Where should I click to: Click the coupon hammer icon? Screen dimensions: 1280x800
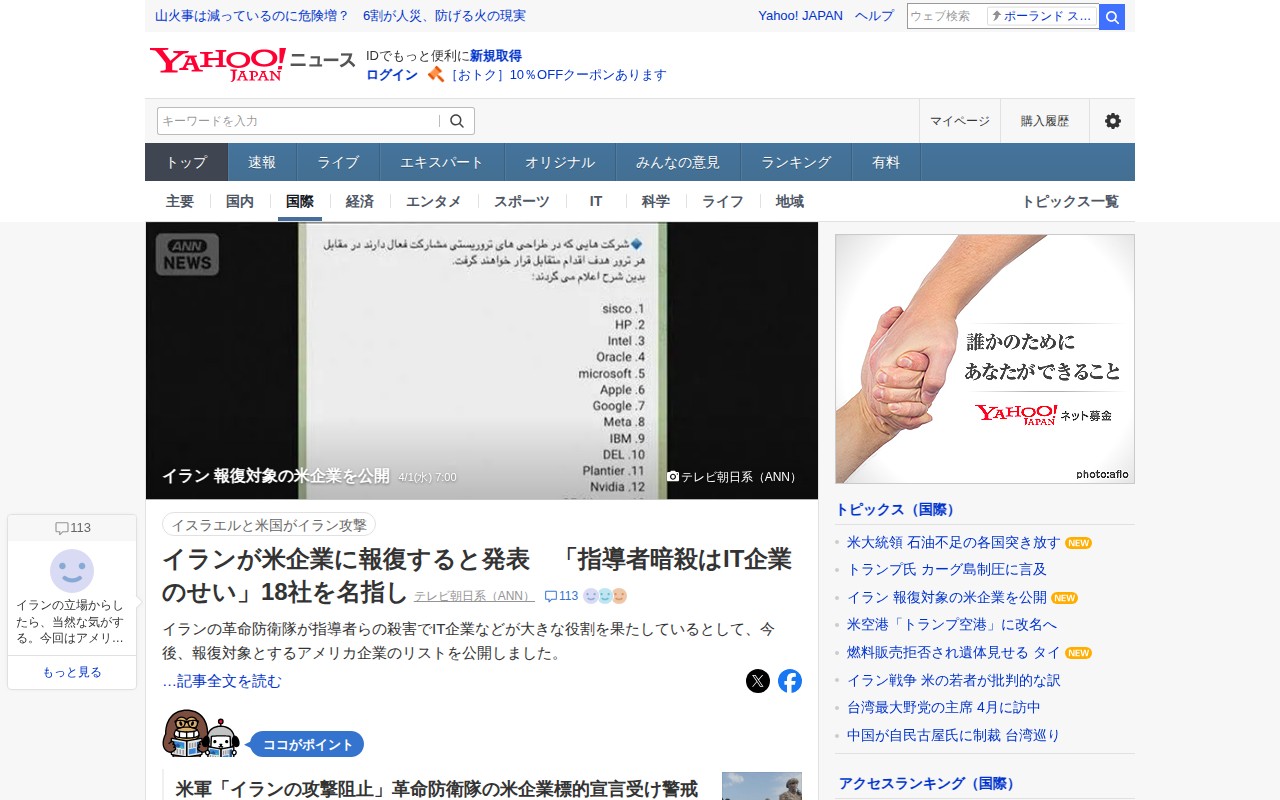[435, 74]
